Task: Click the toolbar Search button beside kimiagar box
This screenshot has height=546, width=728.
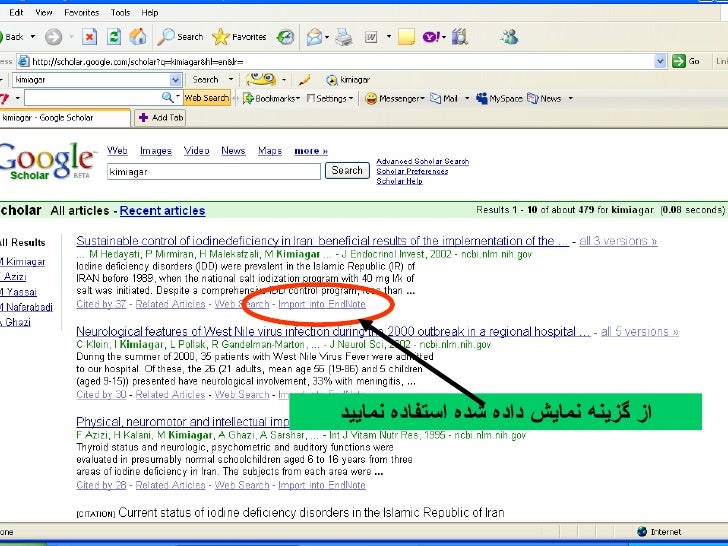Action: point(205,80)
